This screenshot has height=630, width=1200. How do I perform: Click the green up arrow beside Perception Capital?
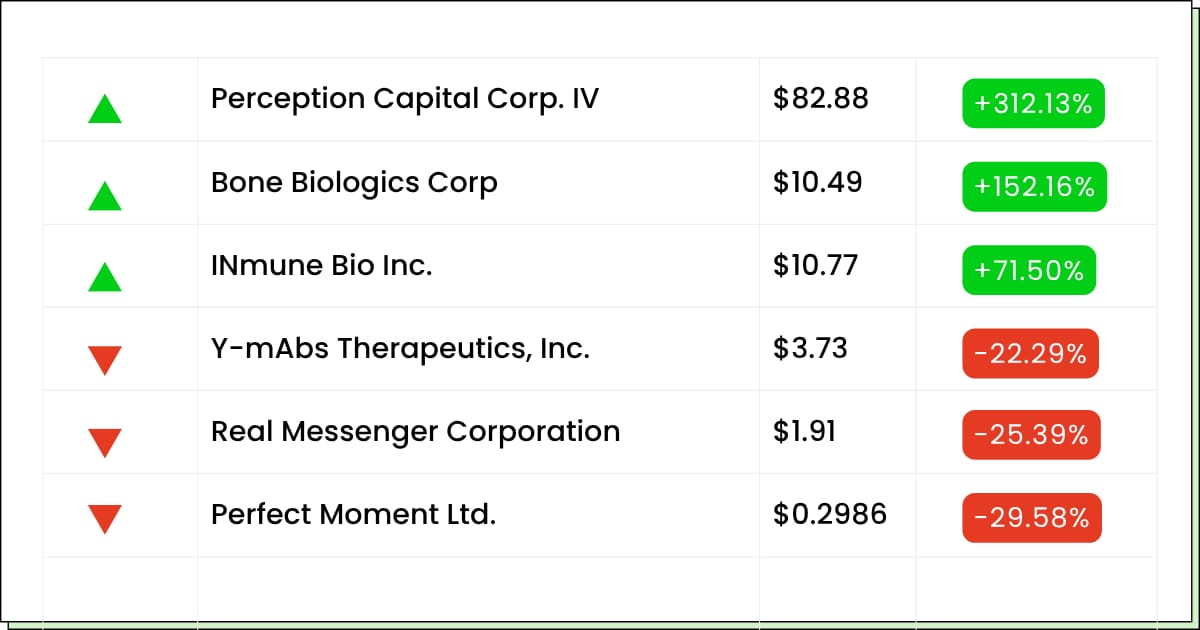(105, 108)
